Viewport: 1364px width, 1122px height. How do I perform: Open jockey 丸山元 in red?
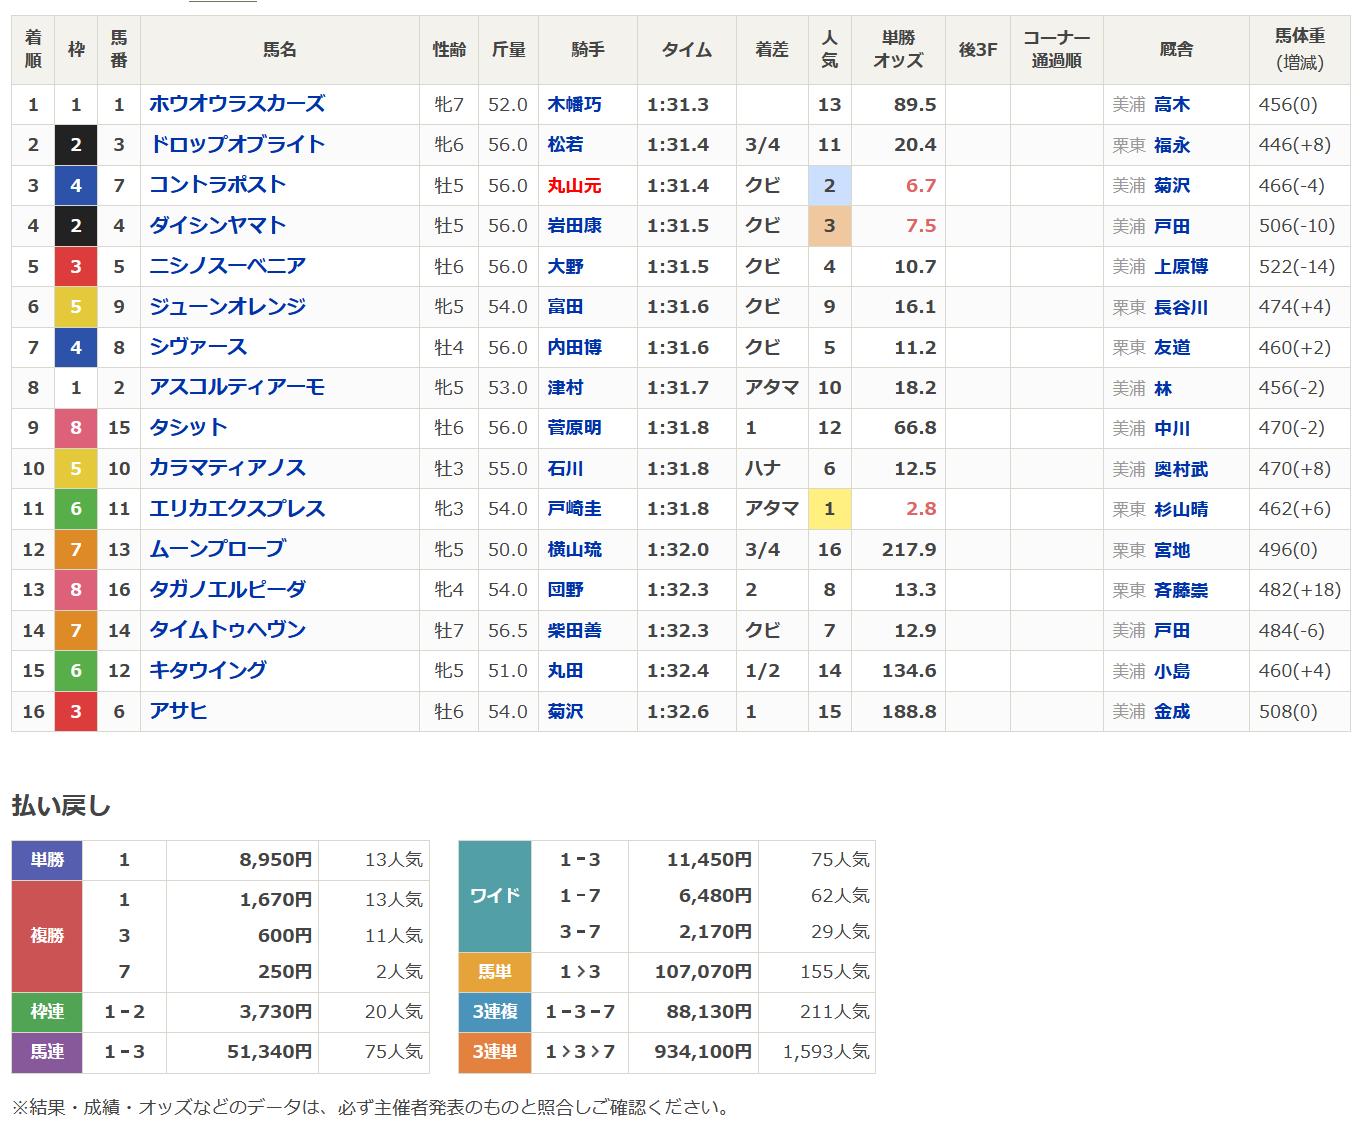click(x=574, y=185)
